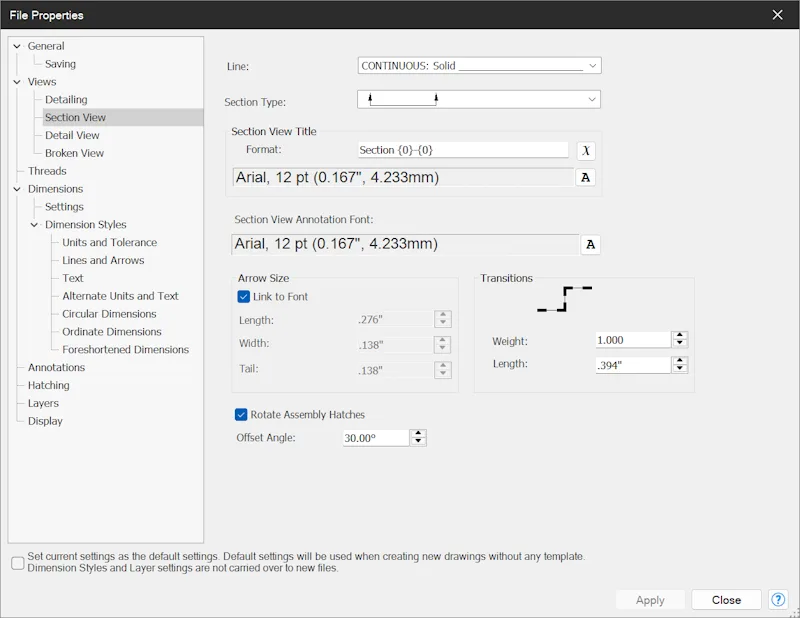Open Lines and Arrows settings
Image resolution: width=800 pixels, height=618 pixels.
tap(103, 260)
